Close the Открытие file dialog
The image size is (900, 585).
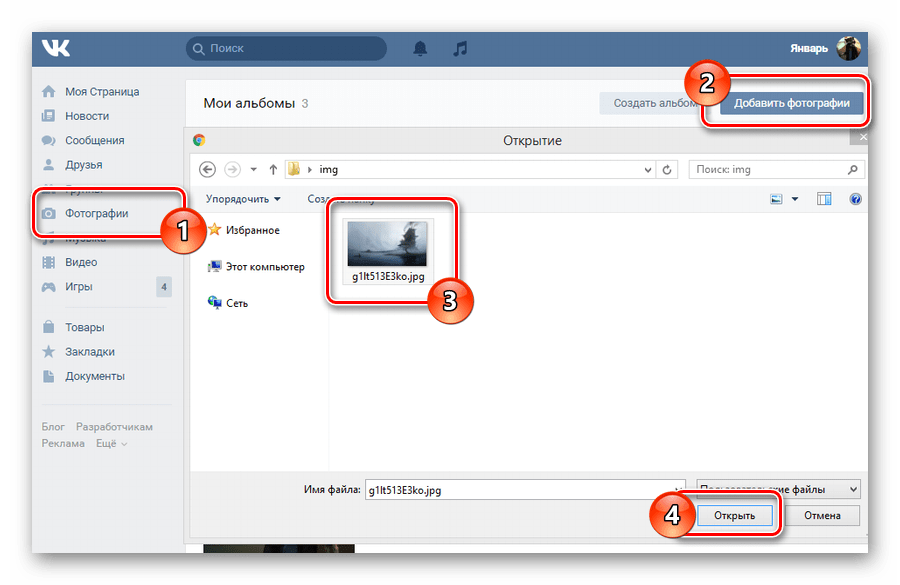click(863, 137)
